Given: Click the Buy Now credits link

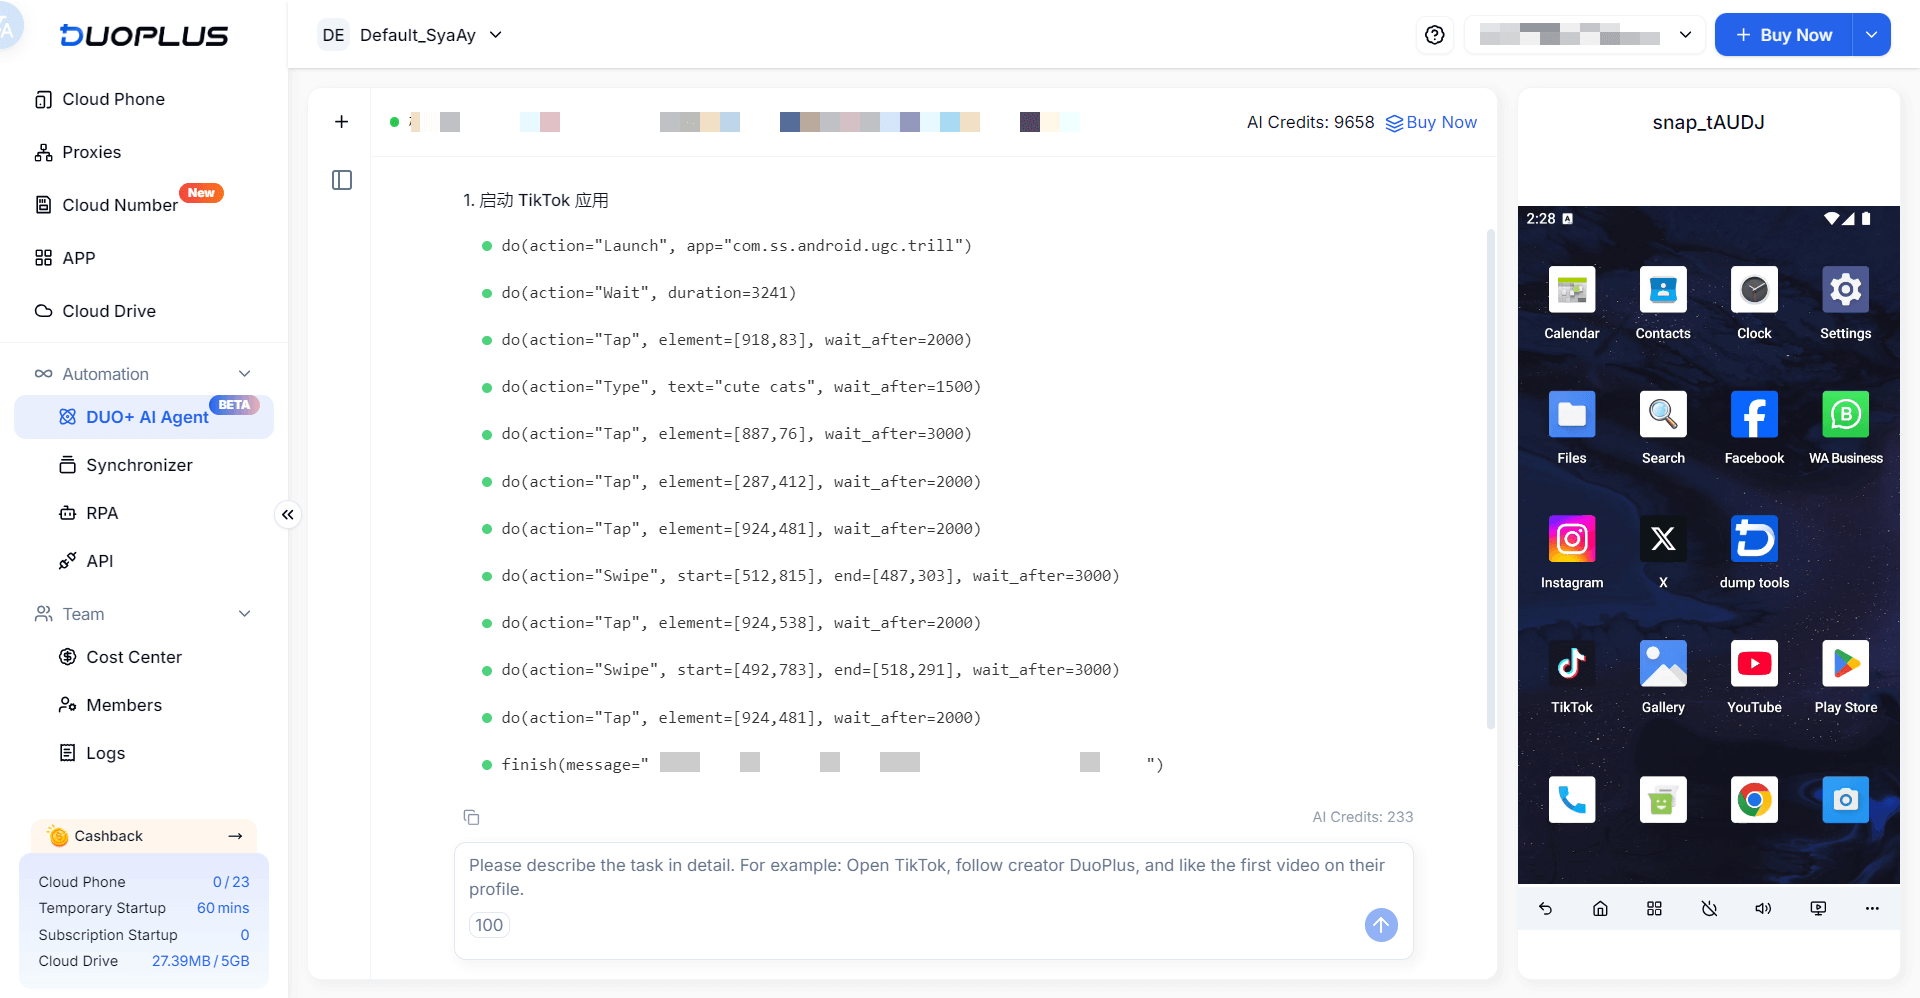Looking at the screenshot, I should 1431,122.
